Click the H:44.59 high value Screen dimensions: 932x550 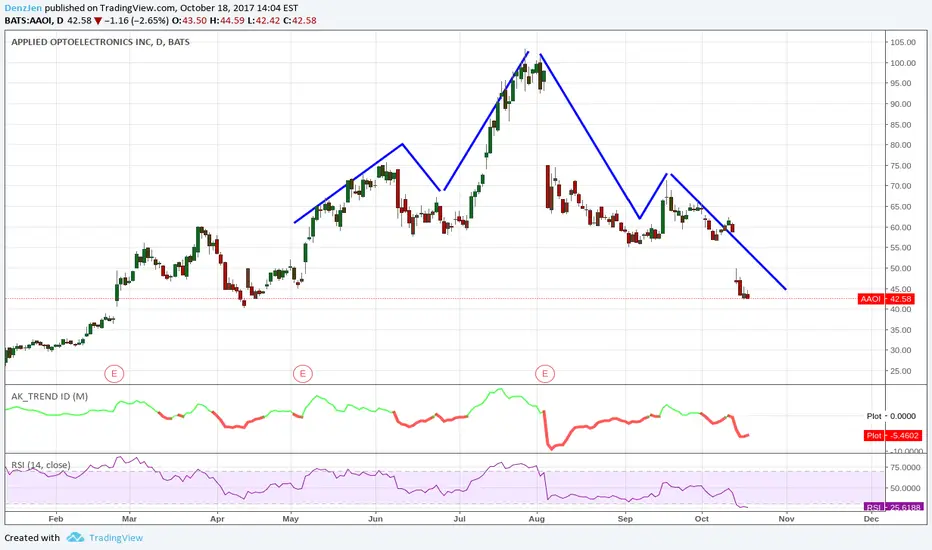click(x=227, y=20)
